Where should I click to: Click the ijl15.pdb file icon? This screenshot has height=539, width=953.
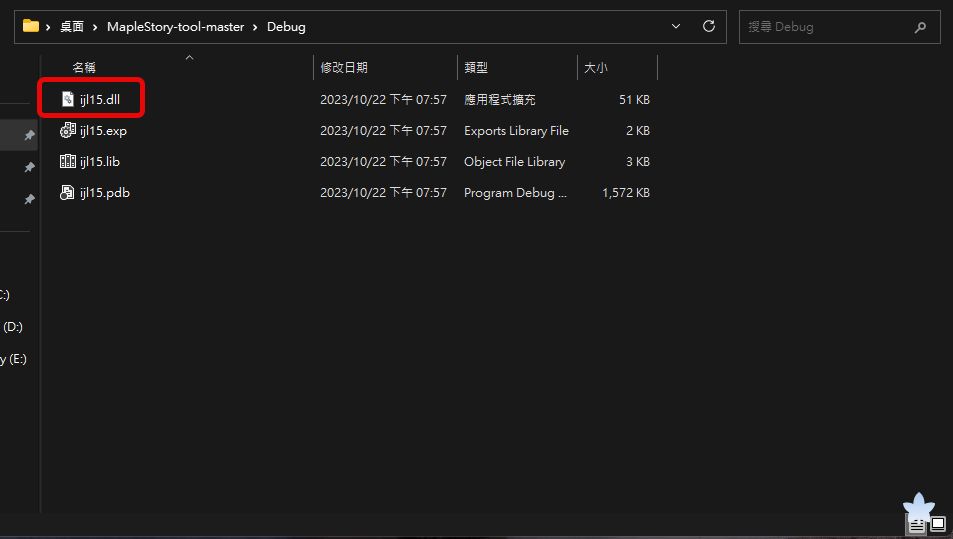pos(68,192)
